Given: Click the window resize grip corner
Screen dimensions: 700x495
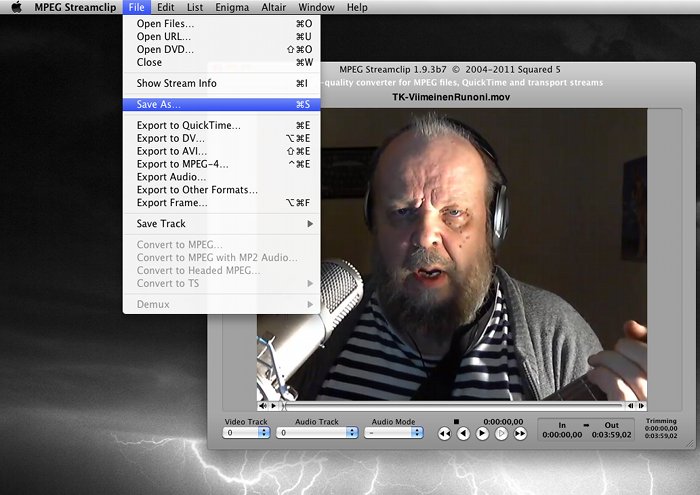Looking at the screenshot, I should coord(691,444).
